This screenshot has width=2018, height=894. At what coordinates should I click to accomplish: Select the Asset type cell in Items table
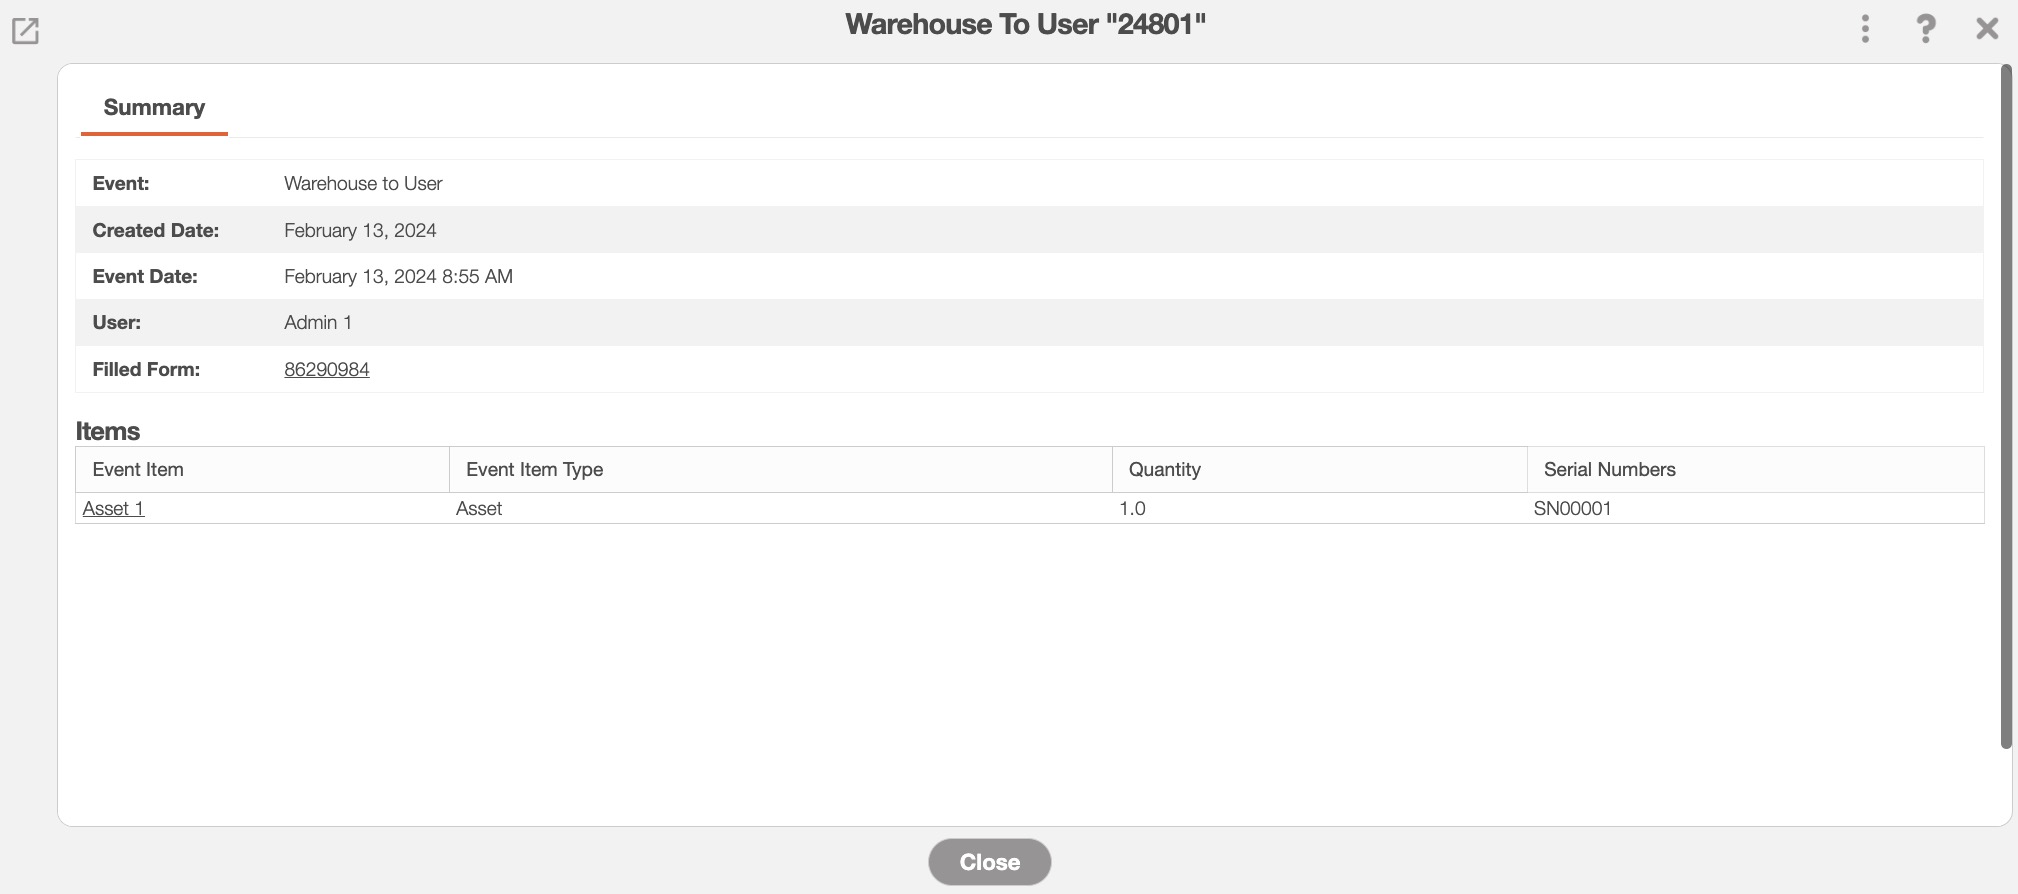[479, 509]
